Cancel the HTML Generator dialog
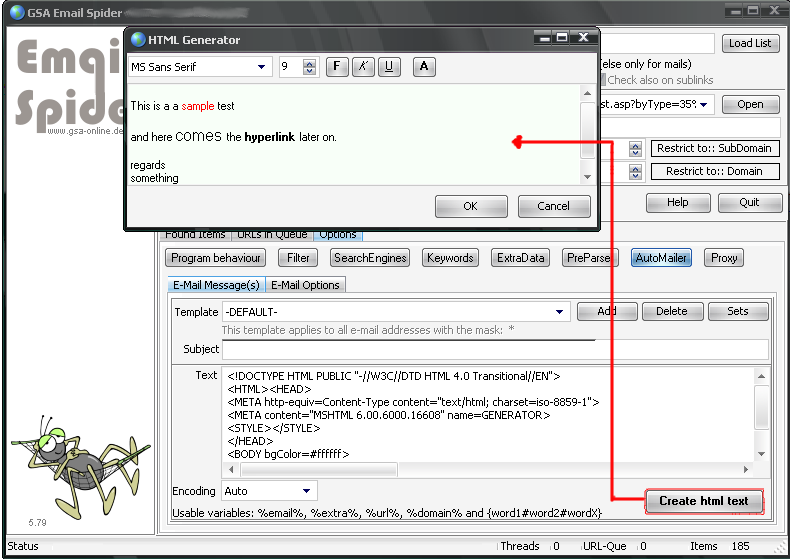 click(553, 206)
